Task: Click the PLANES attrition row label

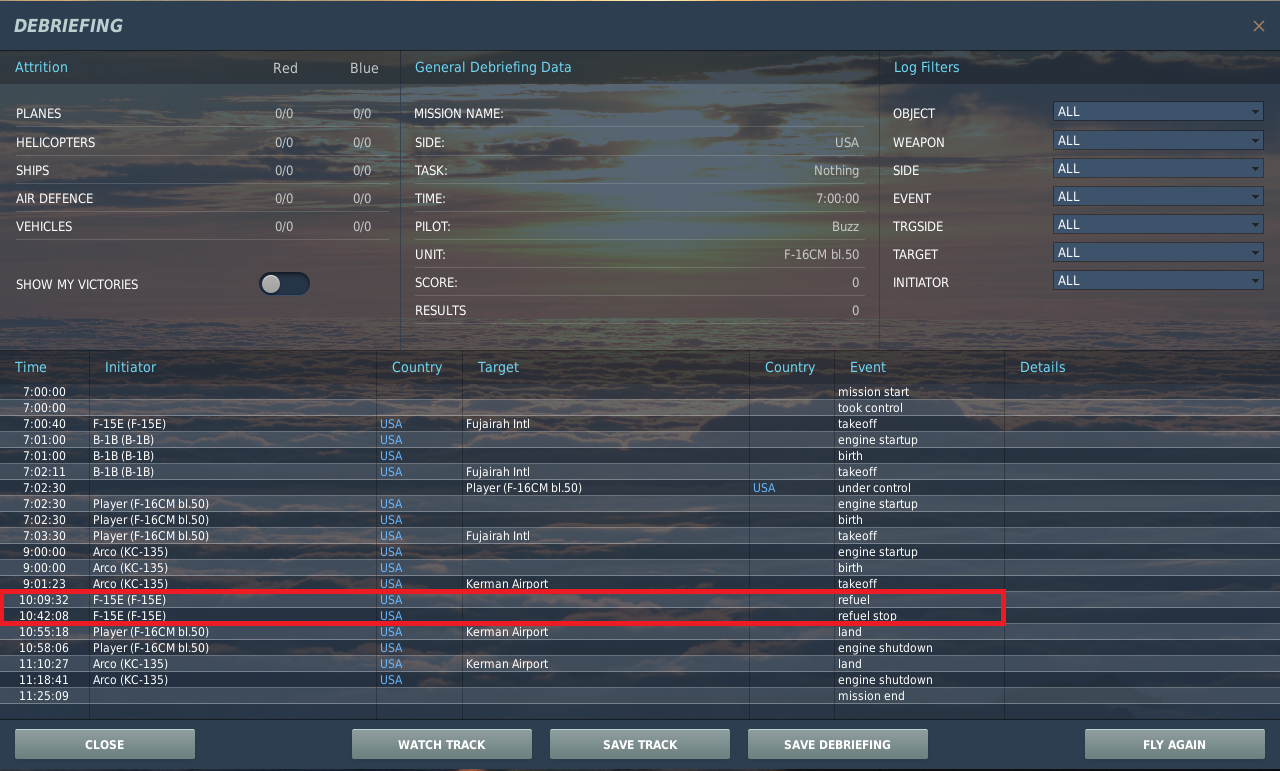Action: click(x=39, y=114)
